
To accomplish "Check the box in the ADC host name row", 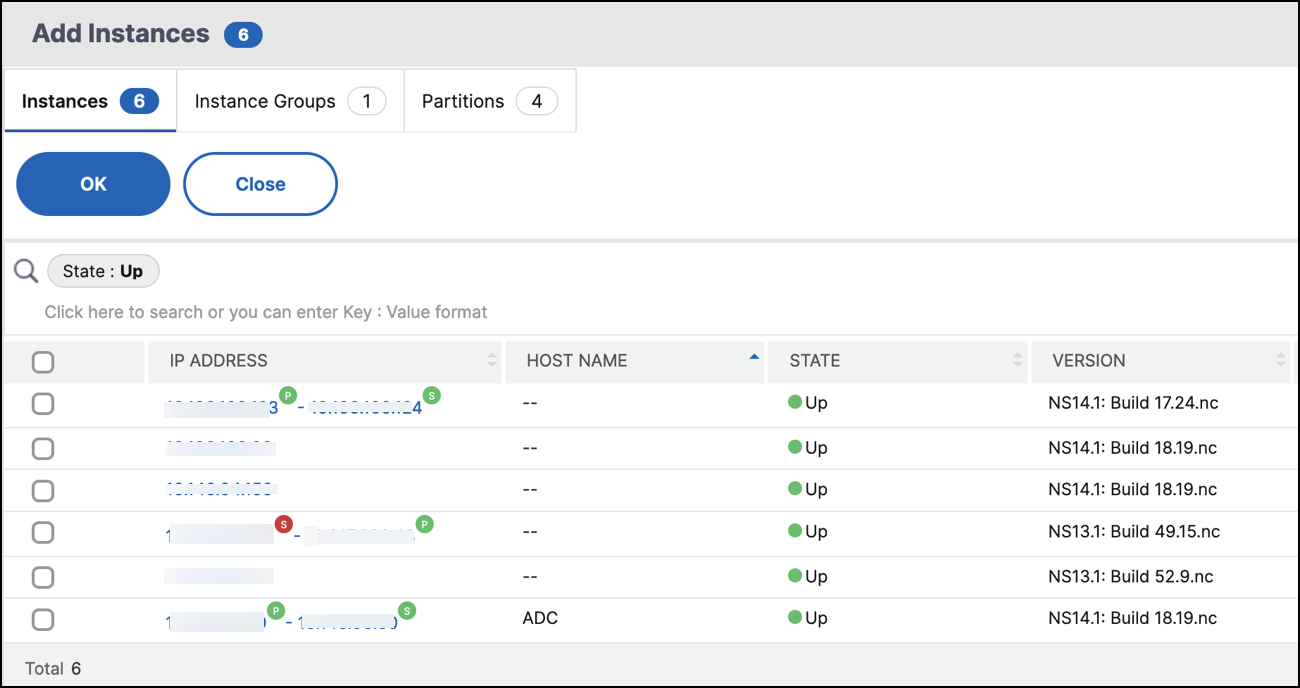I will click(43, 619).
